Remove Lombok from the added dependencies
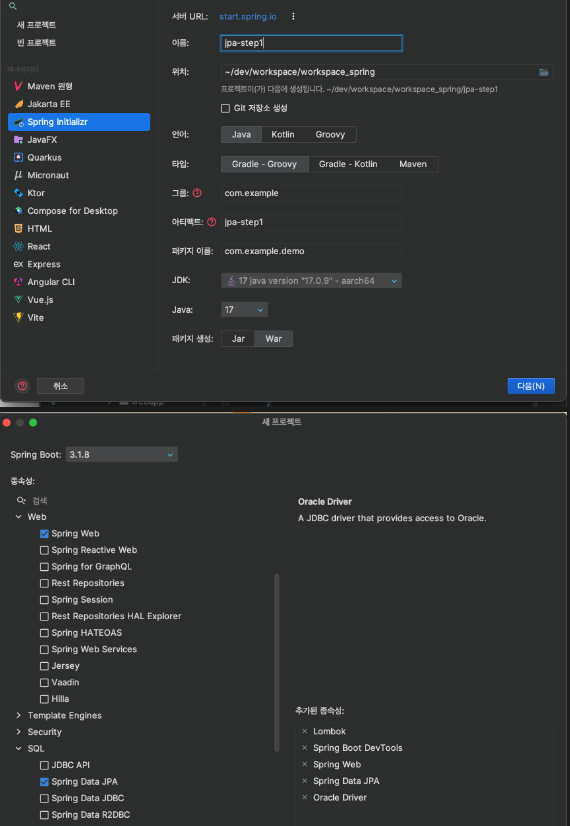This screenshot has height=826, width=570. click(304, 731)
